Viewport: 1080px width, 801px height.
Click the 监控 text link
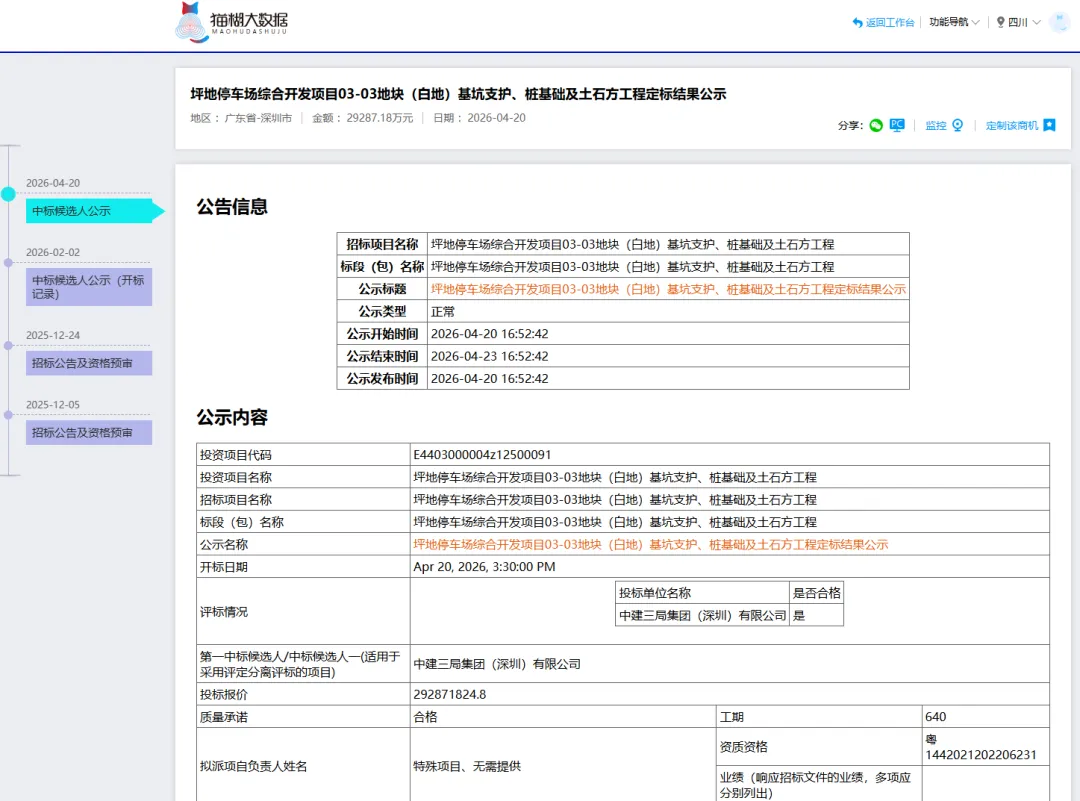coord(935,125)
